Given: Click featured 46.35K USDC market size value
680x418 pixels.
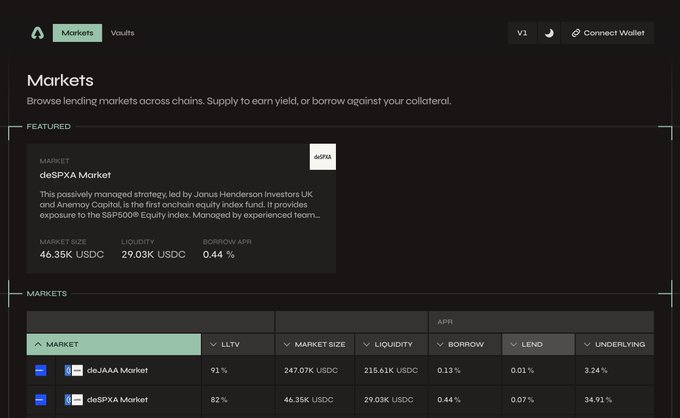Looking at the screenshot, I should [72, 255].
